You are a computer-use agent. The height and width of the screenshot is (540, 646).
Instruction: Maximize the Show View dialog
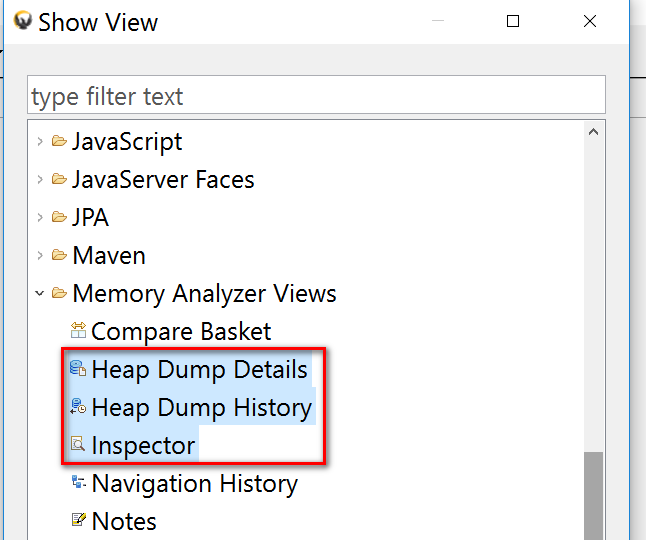513,21
